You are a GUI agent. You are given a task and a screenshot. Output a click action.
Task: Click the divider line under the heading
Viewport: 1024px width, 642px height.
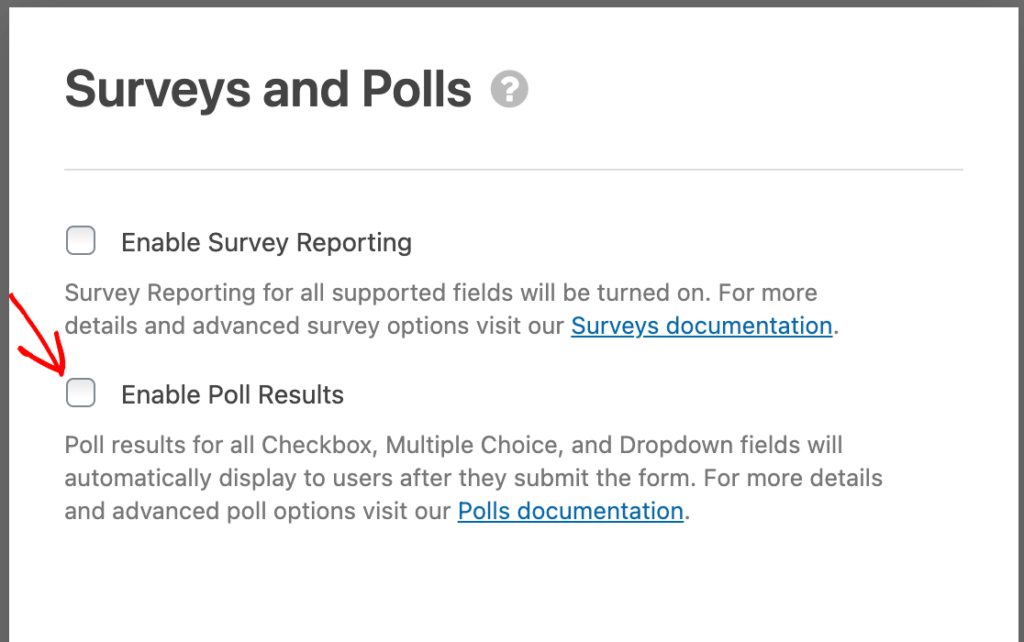[513, 168]
